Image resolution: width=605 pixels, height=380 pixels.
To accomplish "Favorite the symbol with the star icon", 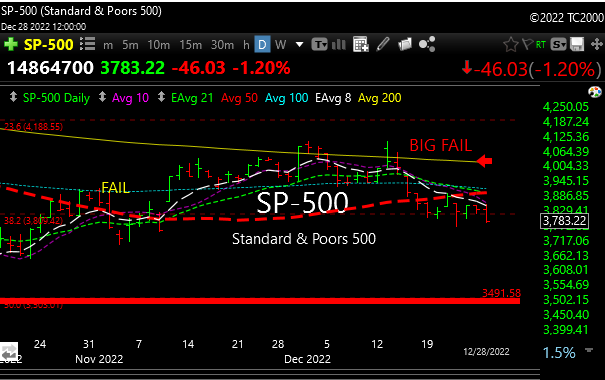I will 510,45.
